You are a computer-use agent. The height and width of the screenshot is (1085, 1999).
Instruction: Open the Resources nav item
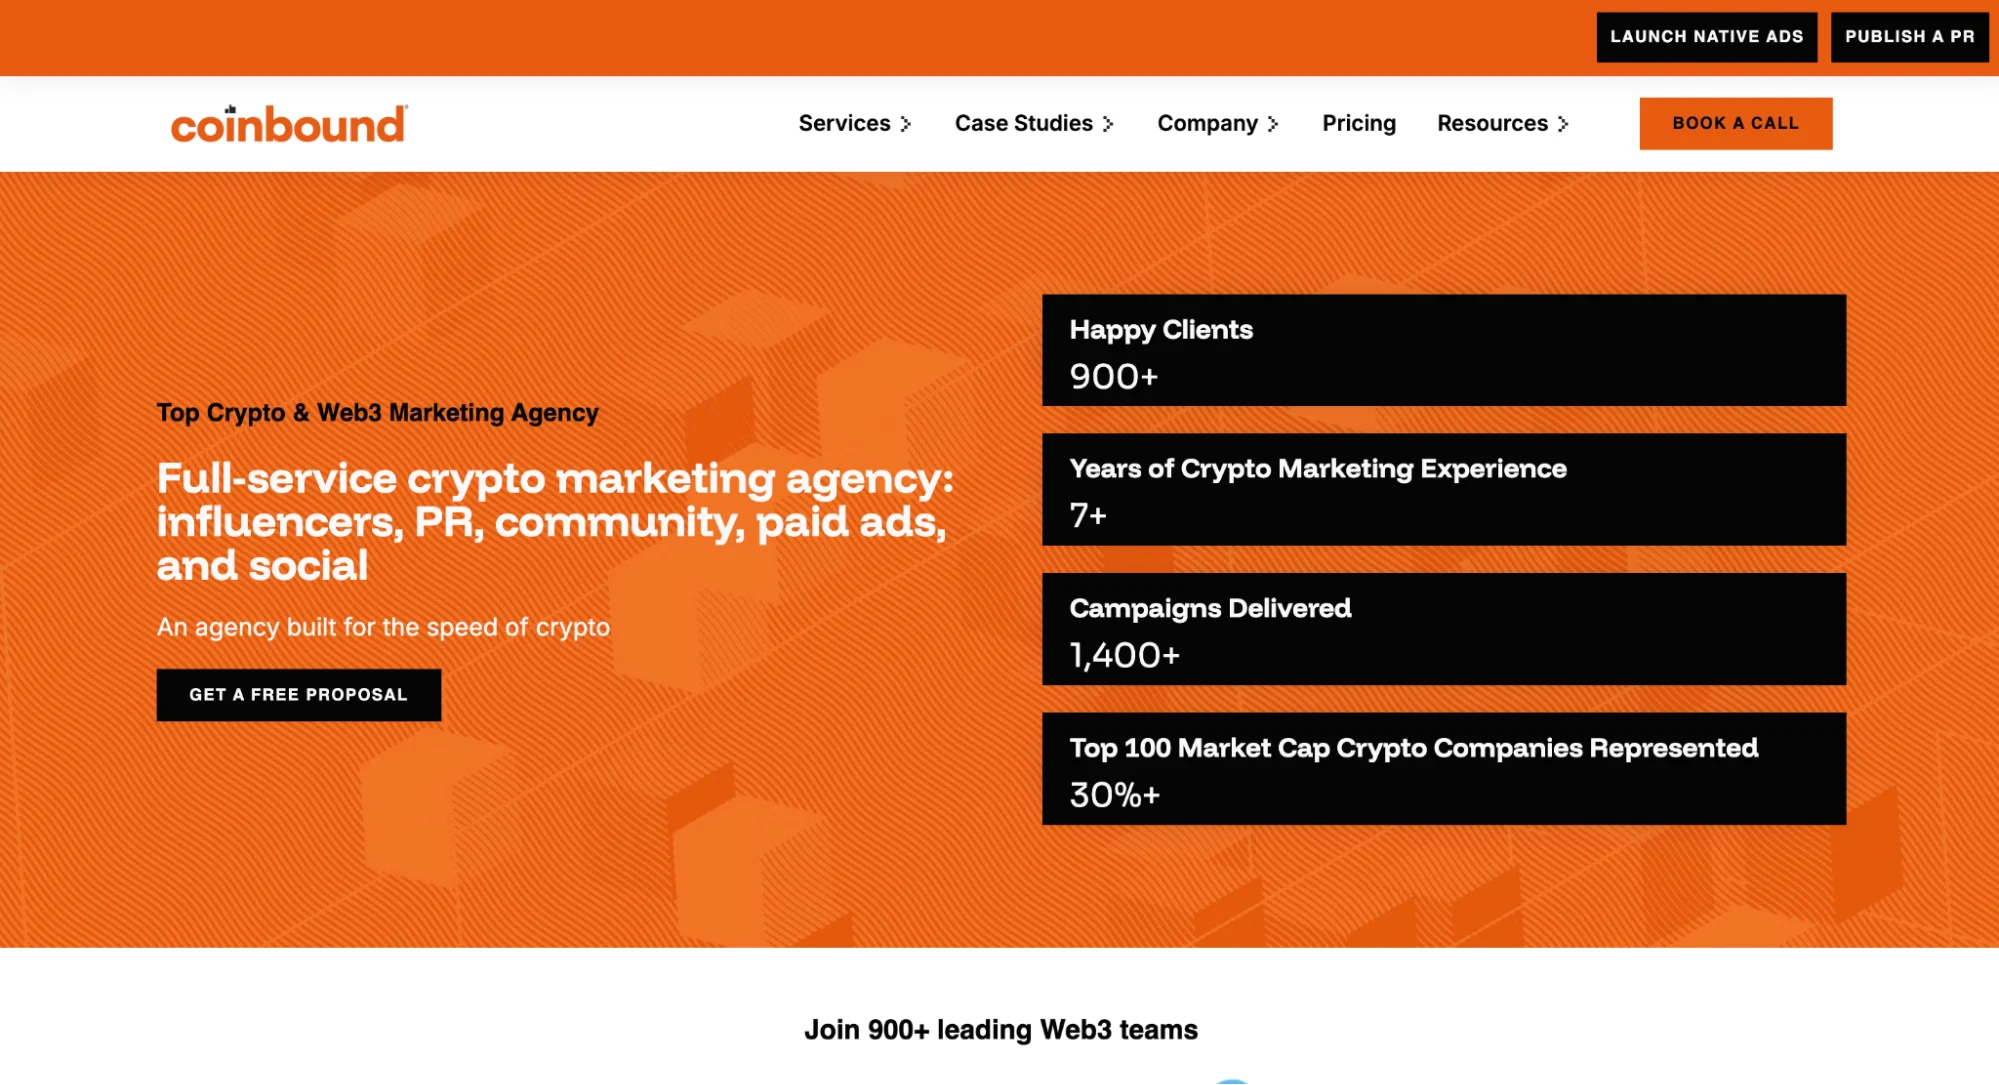(1492, 123)
